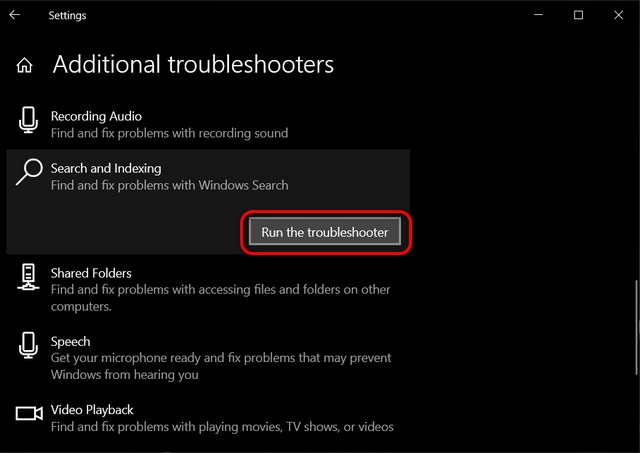Click 'Find and fix problems with recording sound' description

coord(169,133)
